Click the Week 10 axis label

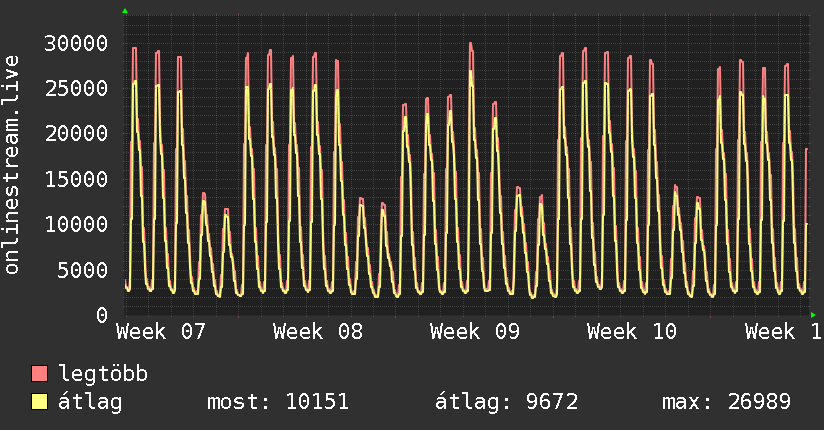point(632,332)
